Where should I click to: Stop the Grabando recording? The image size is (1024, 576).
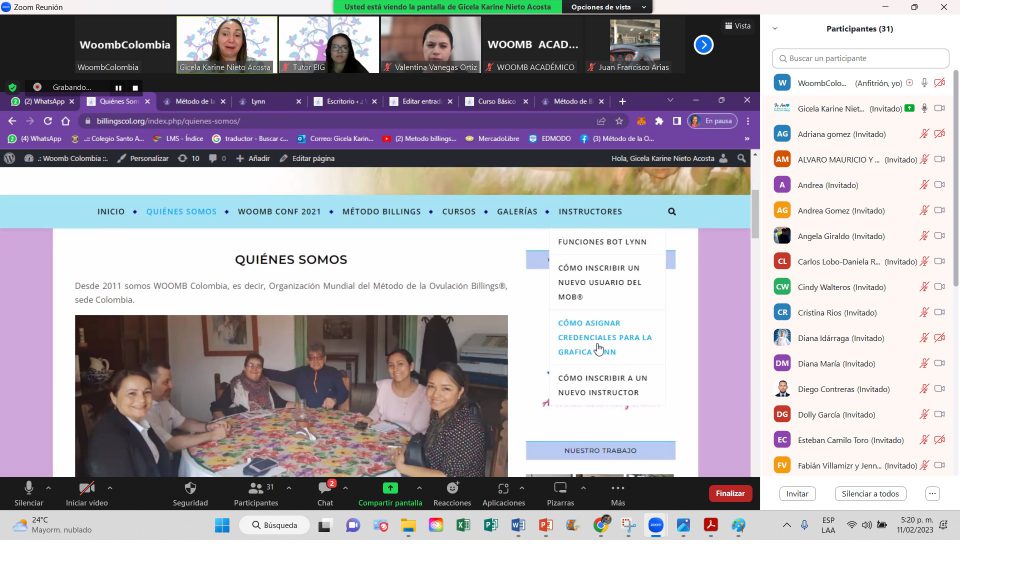135,88
